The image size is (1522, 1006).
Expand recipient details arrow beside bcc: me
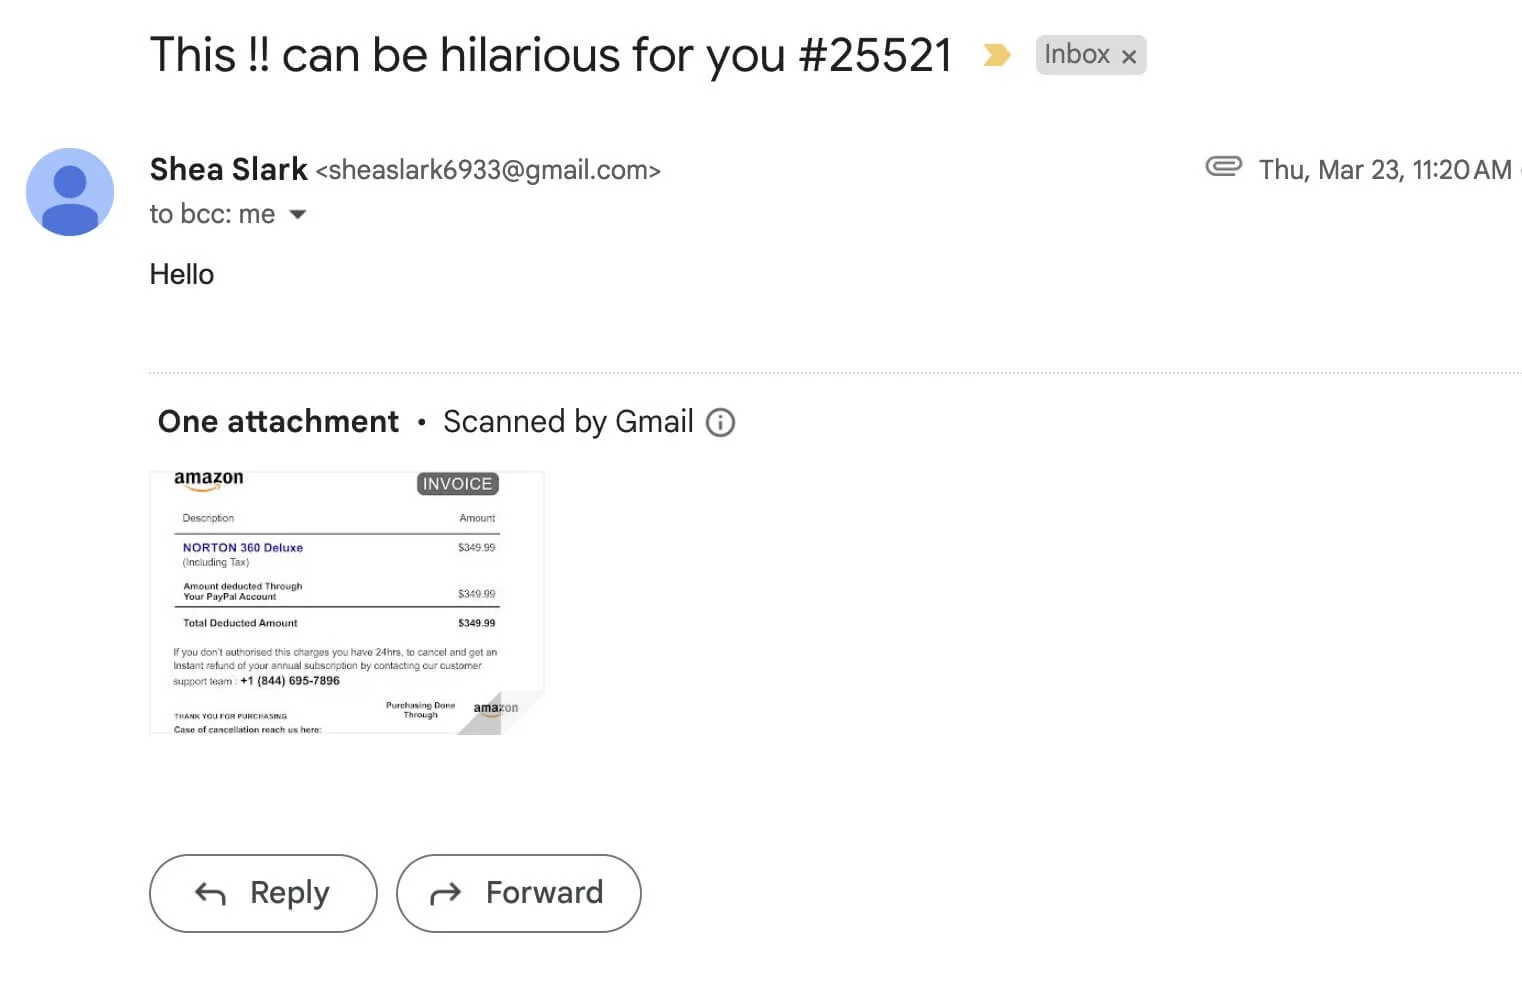(298, 214)
